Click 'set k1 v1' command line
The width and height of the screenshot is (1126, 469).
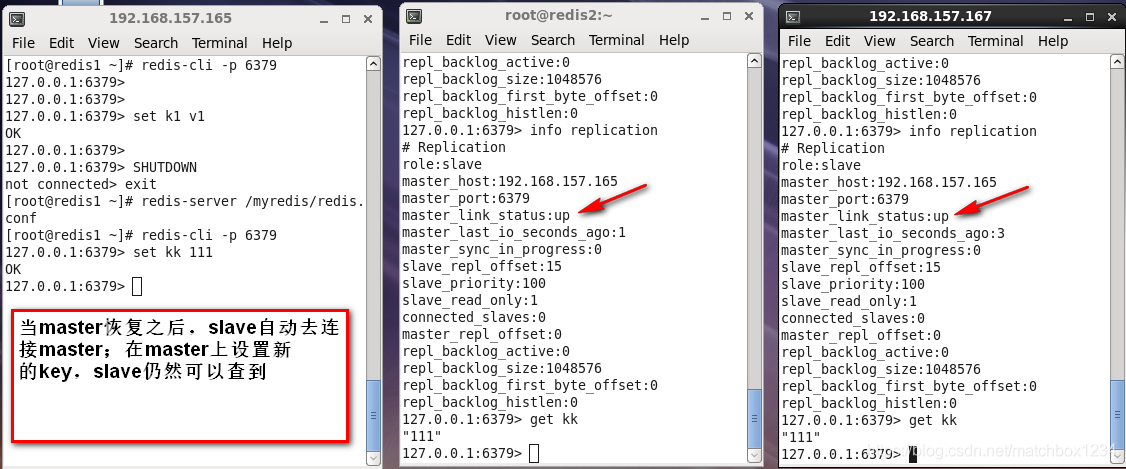pyautogui.click(x=106, y=116)
